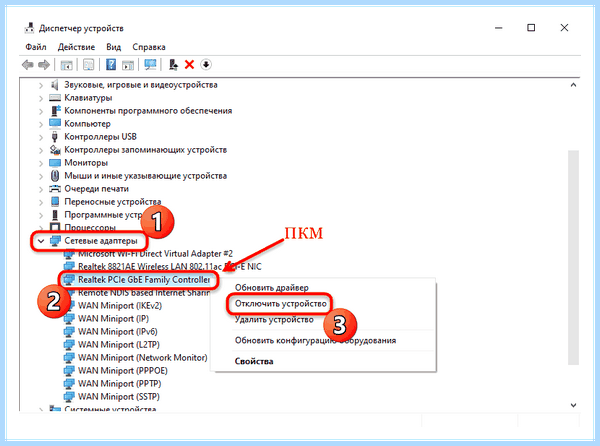Expand the Контроллеры USB node chevron
Screen dimensions: 600x446
pos(41,137)
